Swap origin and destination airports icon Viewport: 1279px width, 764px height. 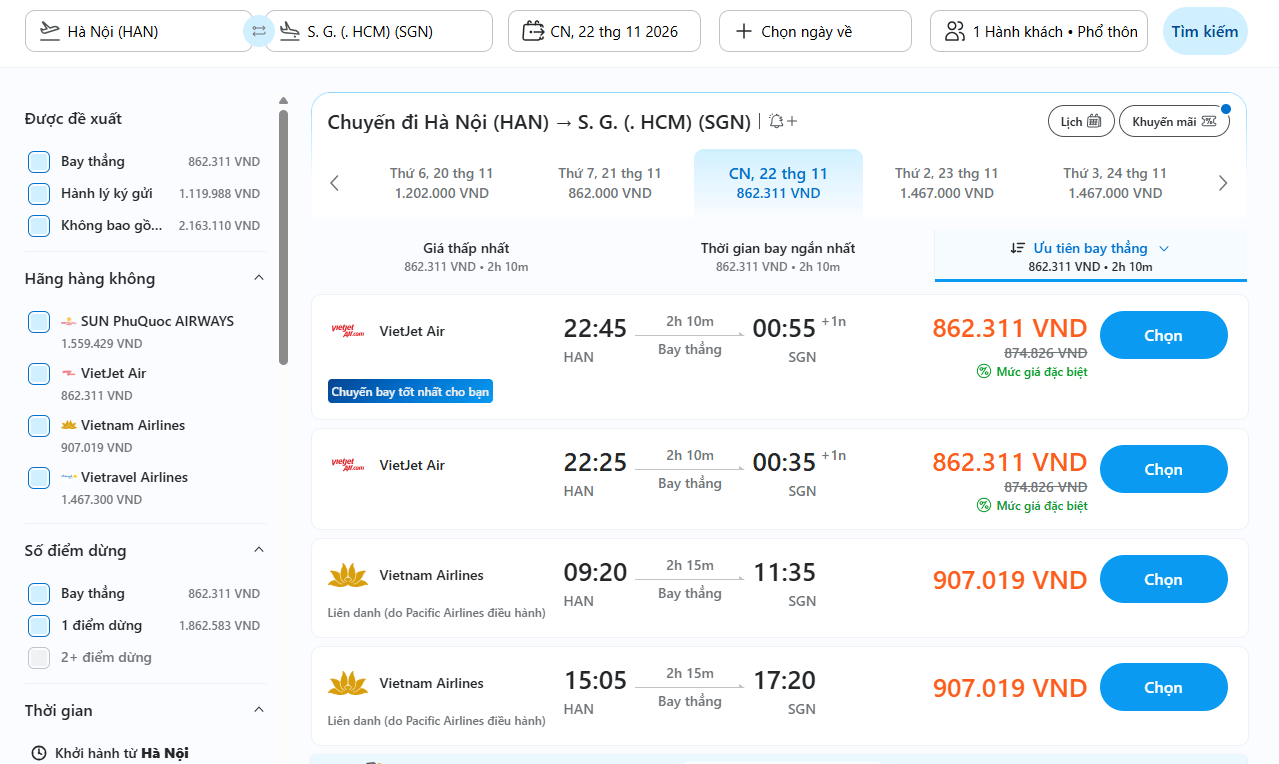[x=259, y=31]
